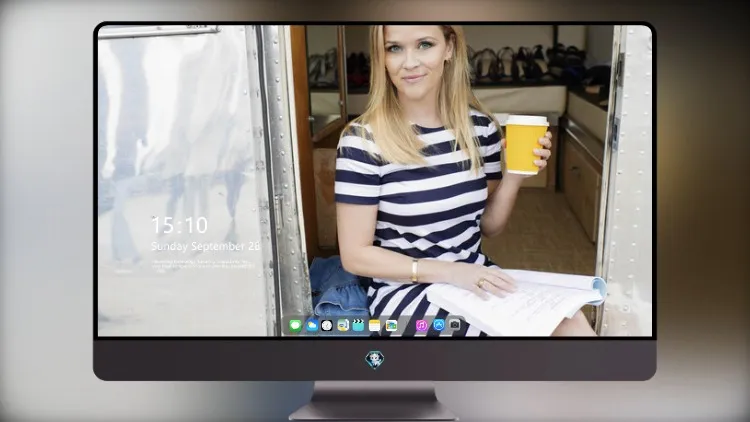Image resolution: width=750 pixels, height=422 pixels.
Task: Open the yellow Notes app in dock
Action: pyautogui.click(x=375, y=326)
